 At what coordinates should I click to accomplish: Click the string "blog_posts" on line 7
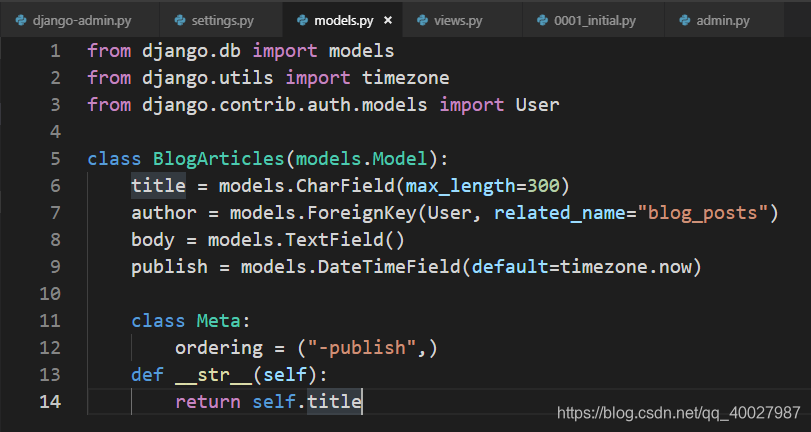coord(702,213)
